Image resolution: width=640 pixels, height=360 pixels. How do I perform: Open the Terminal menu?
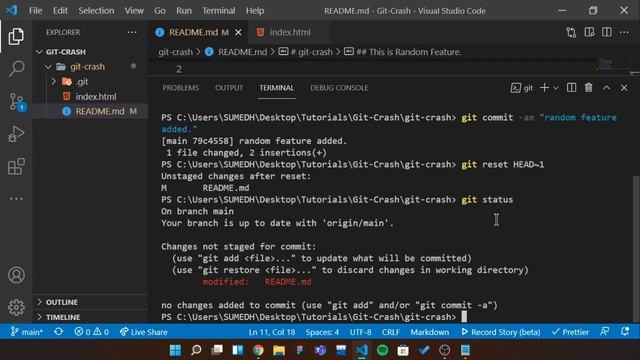coord(218,11)
